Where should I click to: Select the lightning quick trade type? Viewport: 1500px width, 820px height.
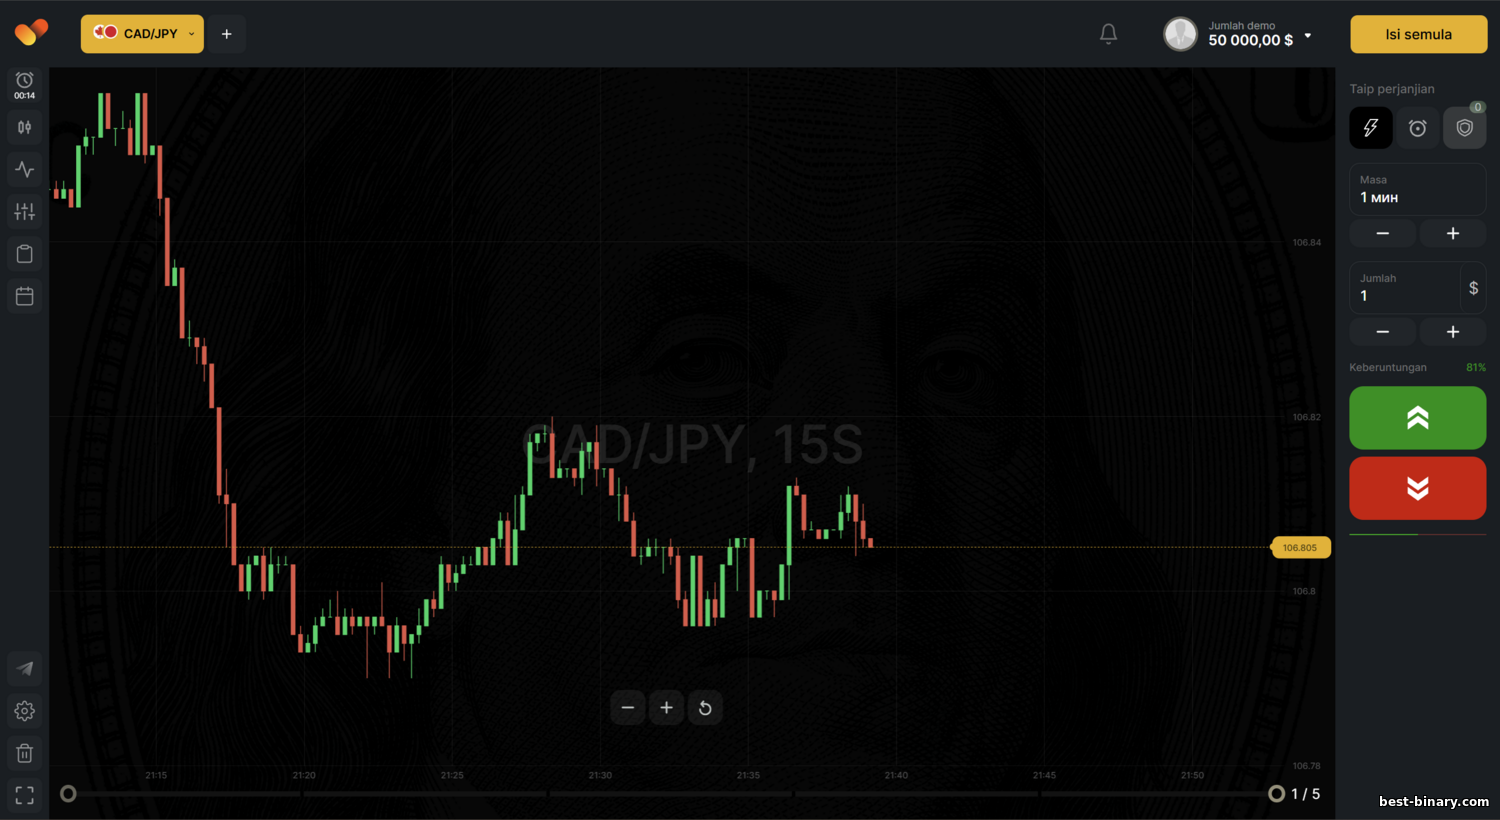pyautogui.click(x=1370, y=128)
